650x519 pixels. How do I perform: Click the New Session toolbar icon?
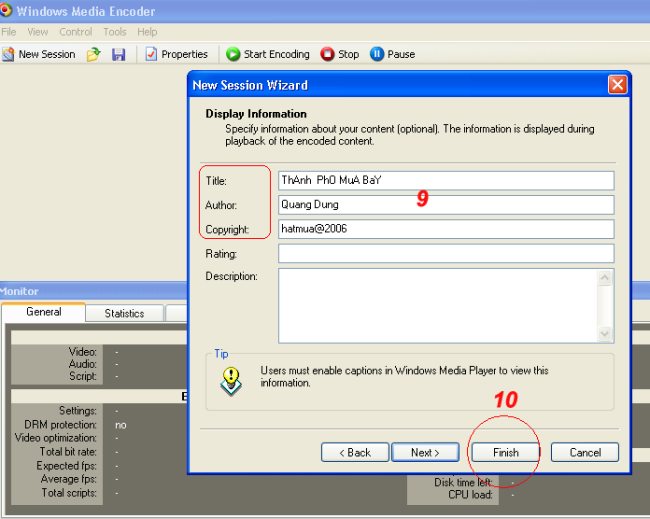pyautogui.click(x=9, y=54)
